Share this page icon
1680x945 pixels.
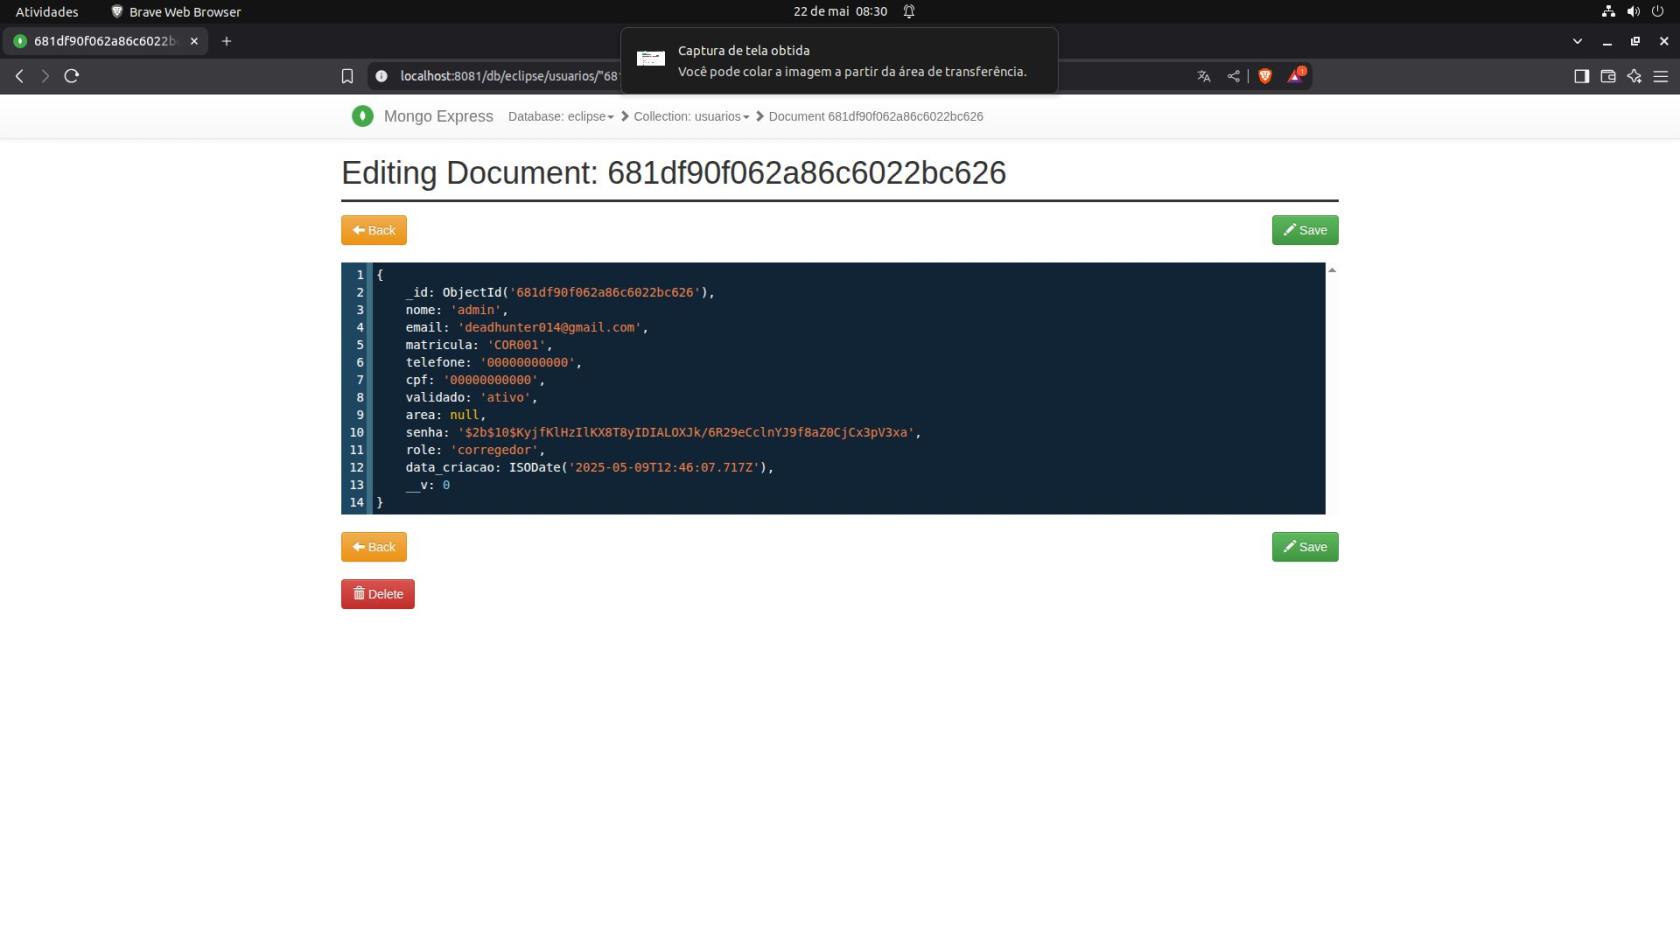point(1233,76)
